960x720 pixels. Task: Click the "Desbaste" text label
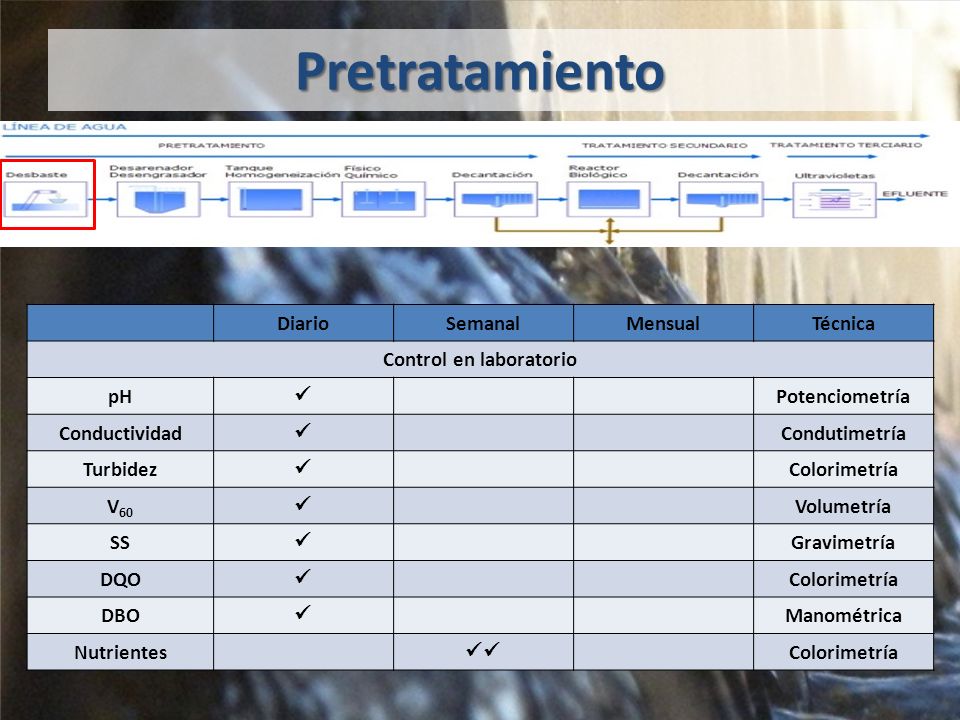[36, 174]
